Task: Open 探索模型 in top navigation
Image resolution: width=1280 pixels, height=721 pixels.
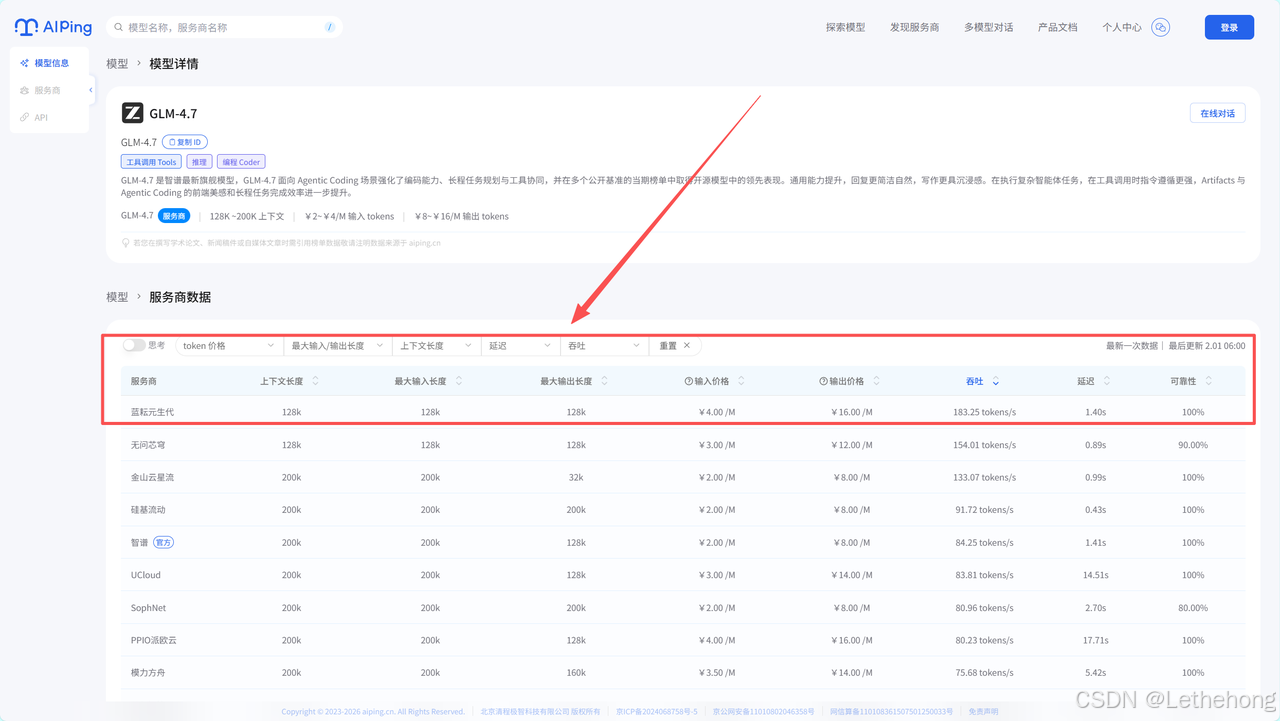Action: pos(845,28)
